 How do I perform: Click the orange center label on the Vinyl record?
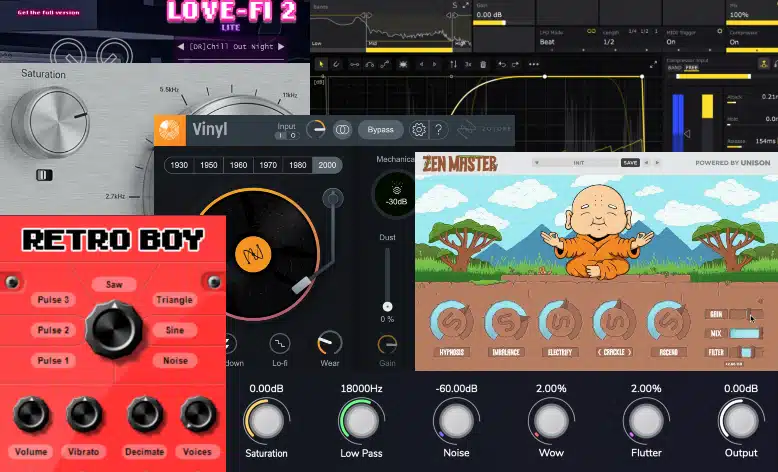click(253, 254)
